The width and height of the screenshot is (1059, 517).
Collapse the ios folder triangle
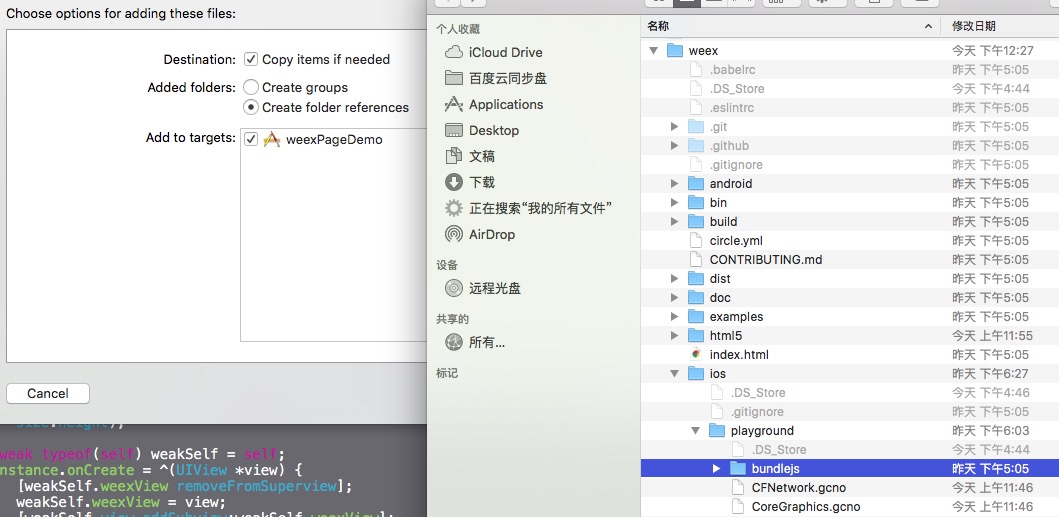pos(674,374)
